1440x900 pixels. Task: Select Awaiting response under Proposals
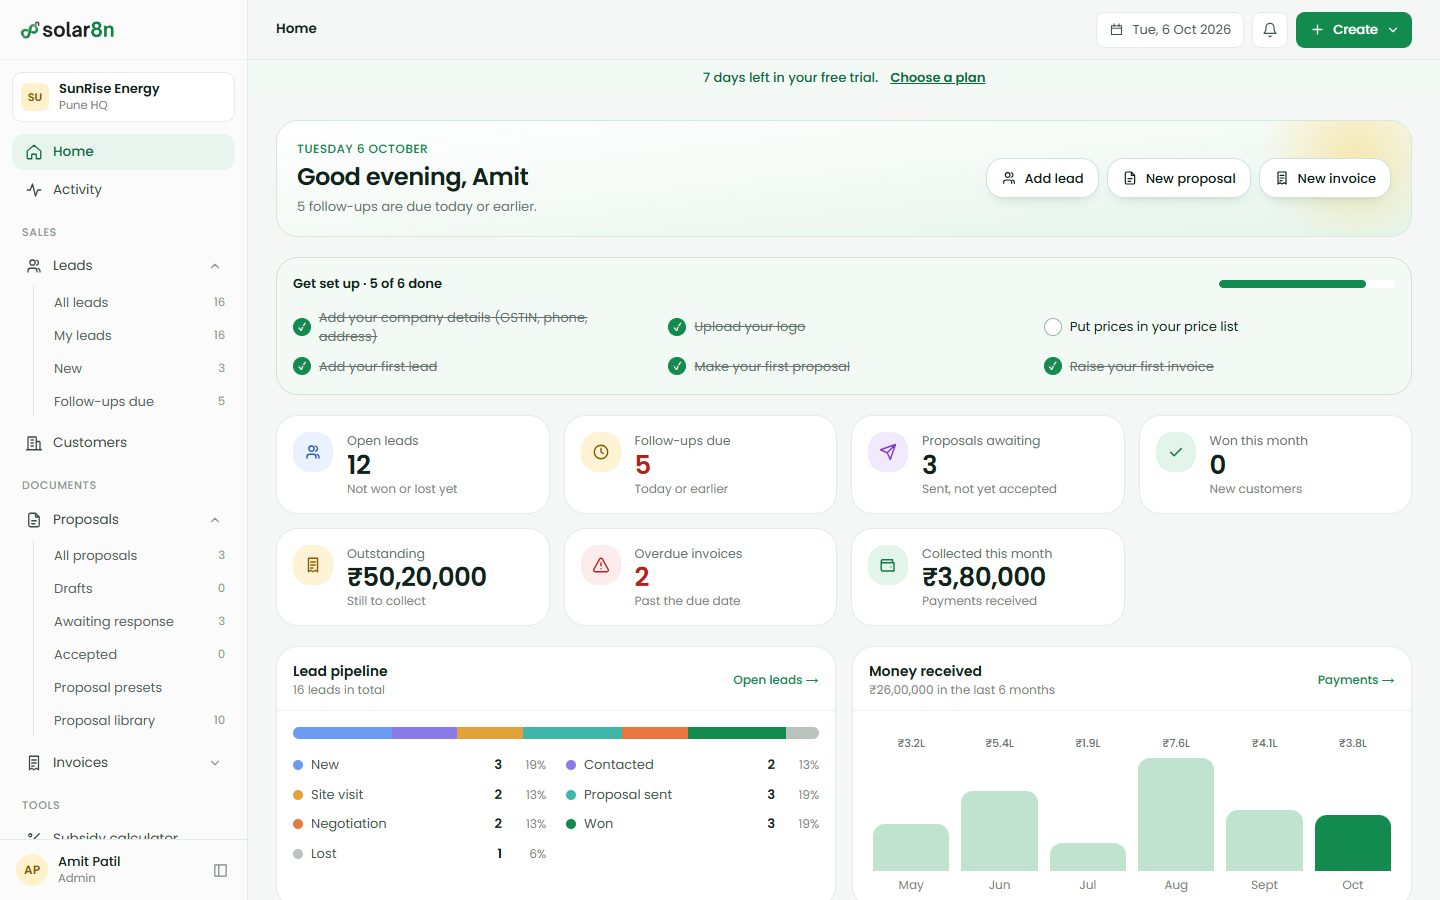139,622
